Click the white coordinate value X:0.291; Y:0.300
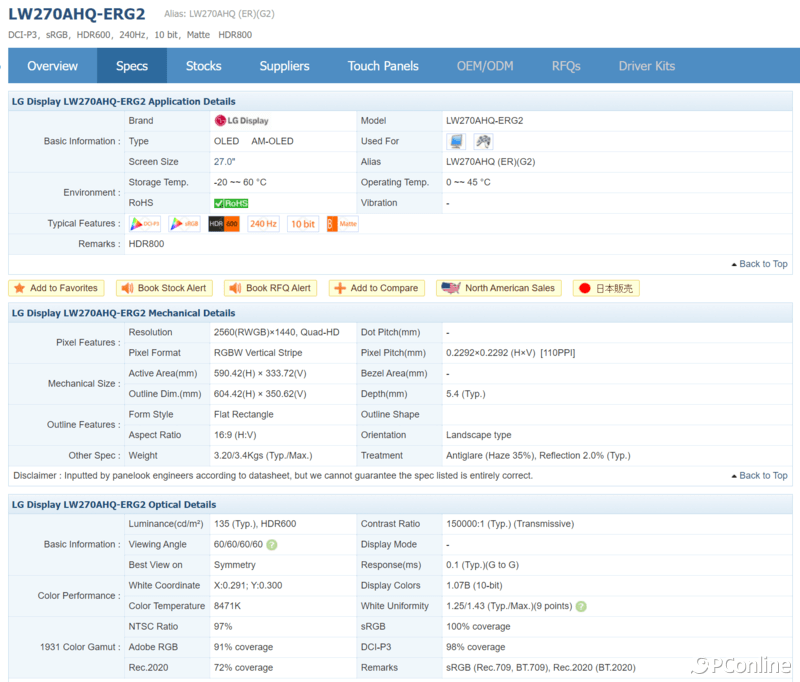 tap(248, 586)
